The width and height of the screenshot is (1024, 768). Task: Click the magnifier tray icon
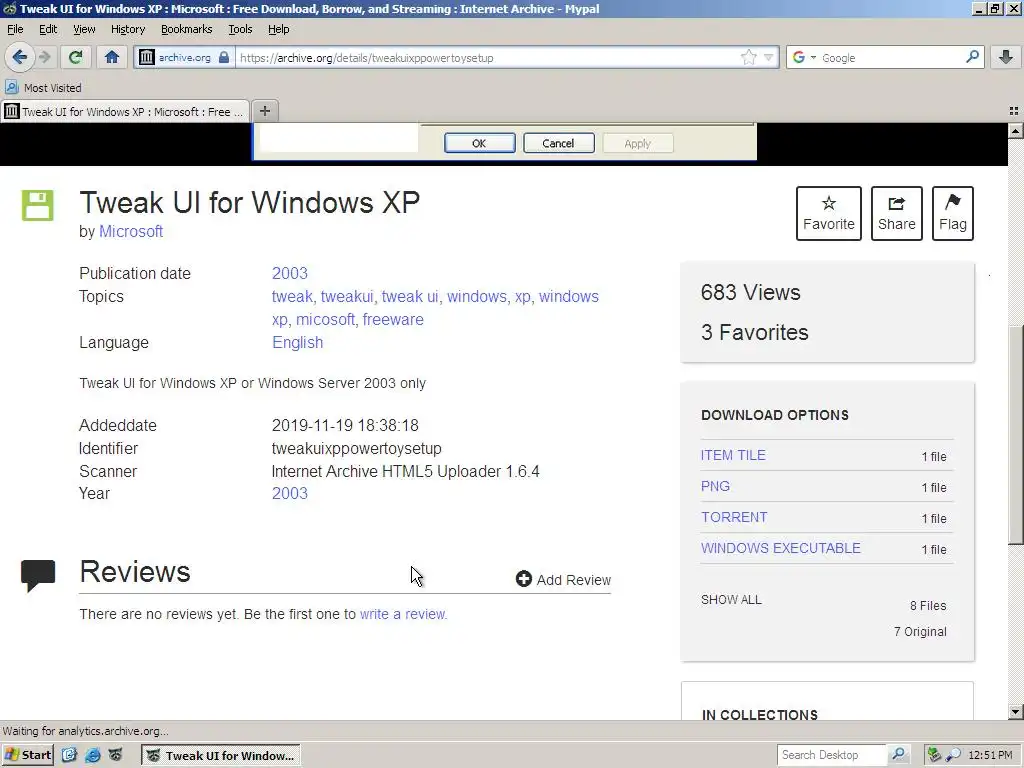pos(953,755)
